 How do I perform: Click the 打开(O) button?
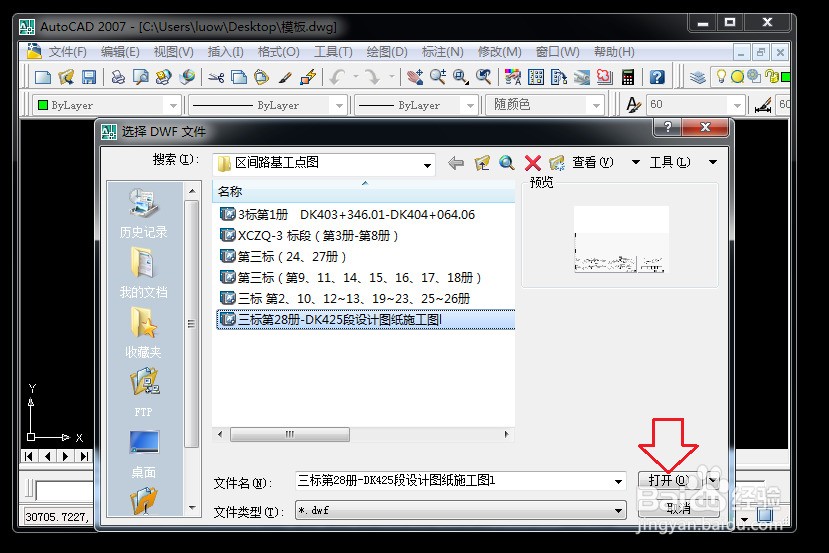[x=669, y=481]
